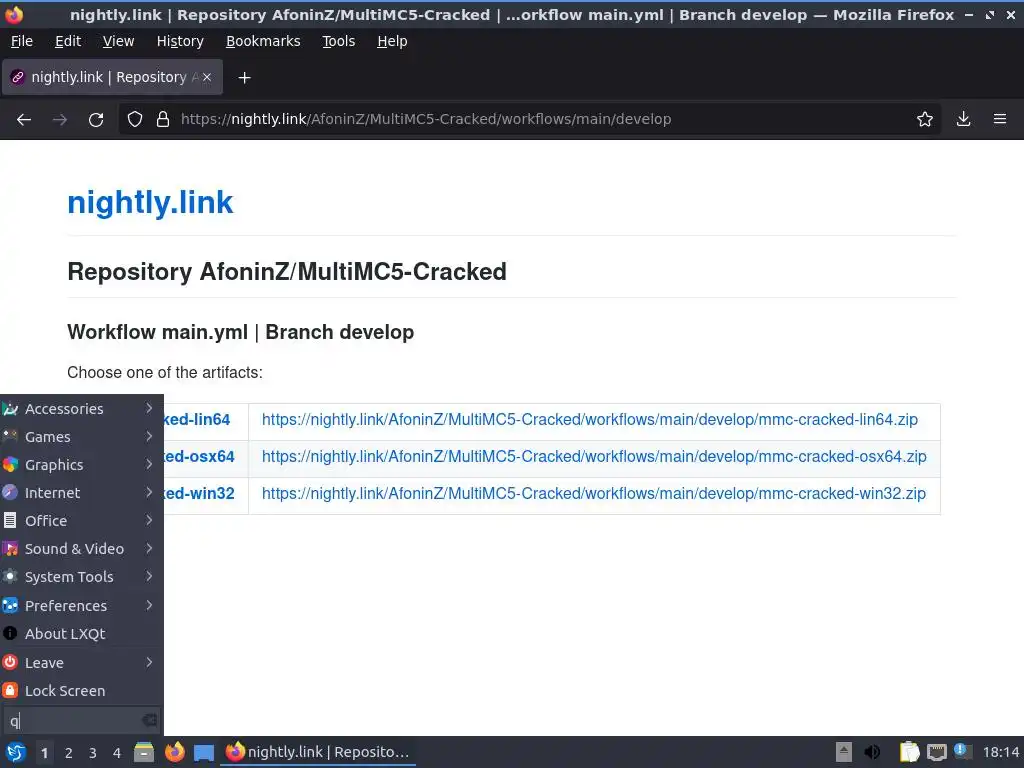The width and height of the screenshot is (1024, 768).
Task: Open the mmc-cracked-osx64.zip download link
Action: click(x=594, y=456)
